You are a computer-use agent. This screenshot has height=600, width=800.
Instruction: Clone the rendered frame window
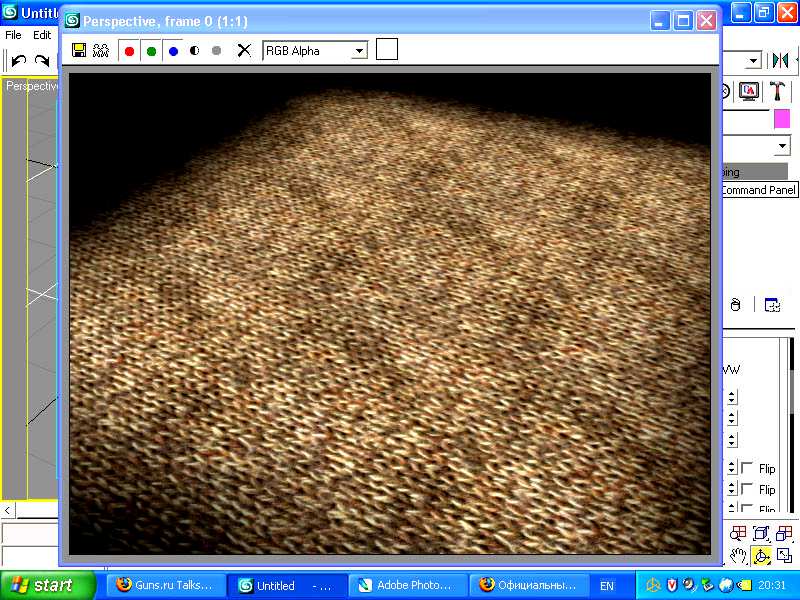pyautogui.click(x=101, y=50)
